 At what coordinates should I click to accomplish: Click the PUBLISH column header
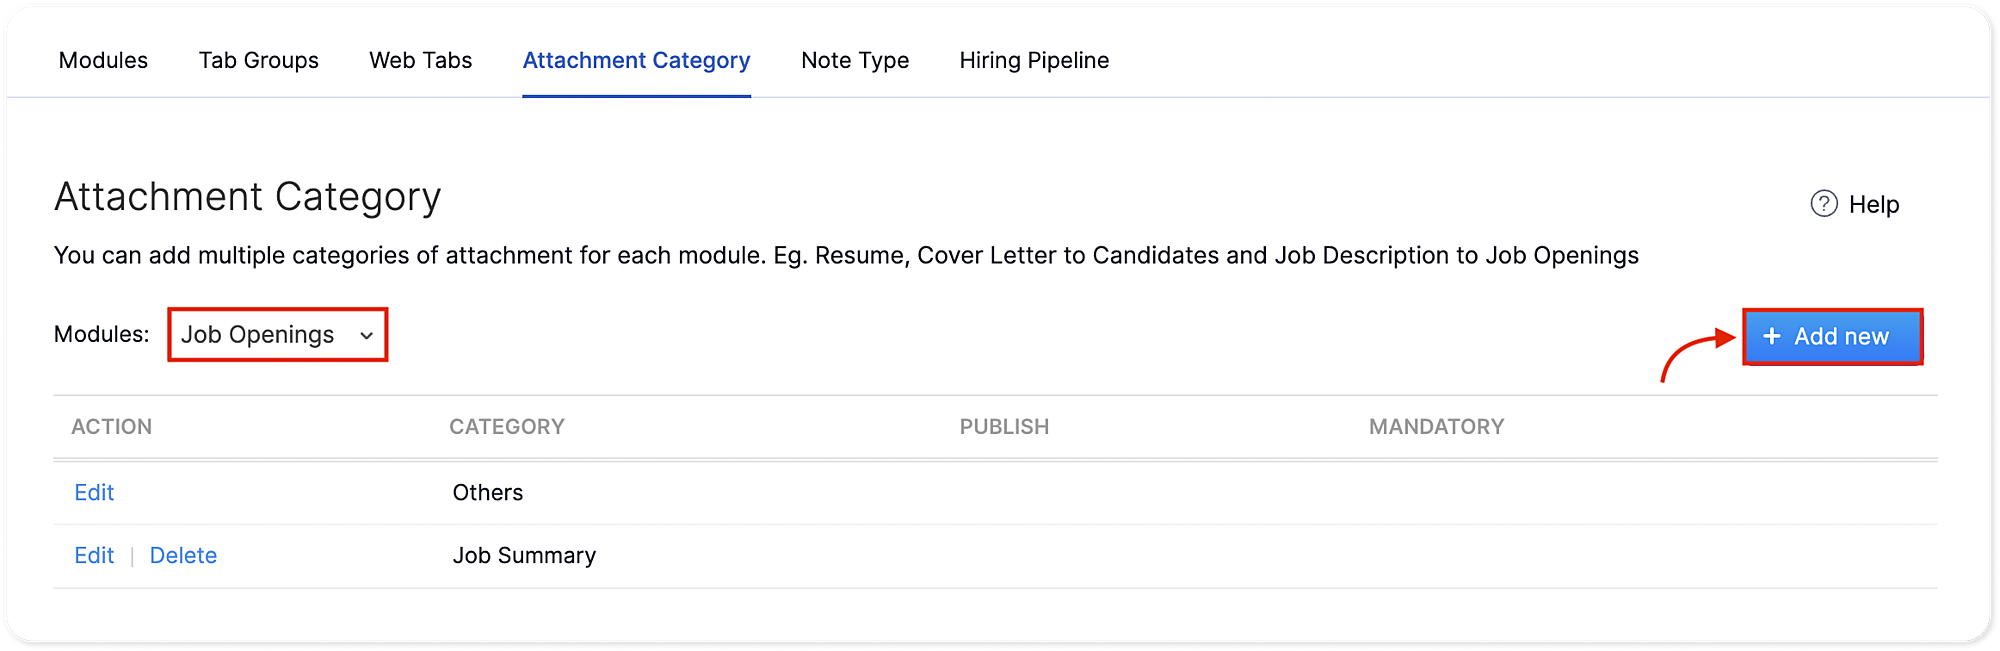(x=1004, y=427)
